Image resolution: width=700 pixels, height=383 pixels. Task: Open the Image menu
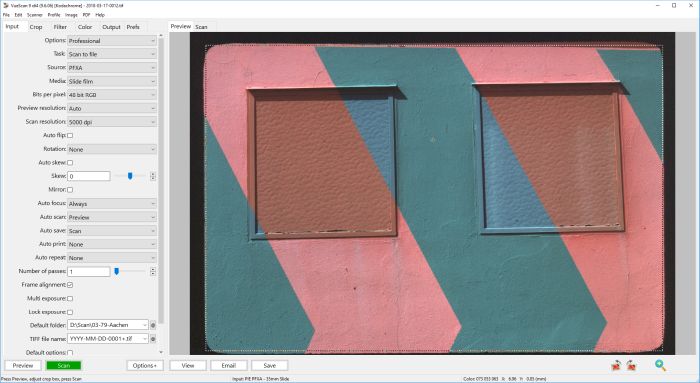click(x=71, y=15)
